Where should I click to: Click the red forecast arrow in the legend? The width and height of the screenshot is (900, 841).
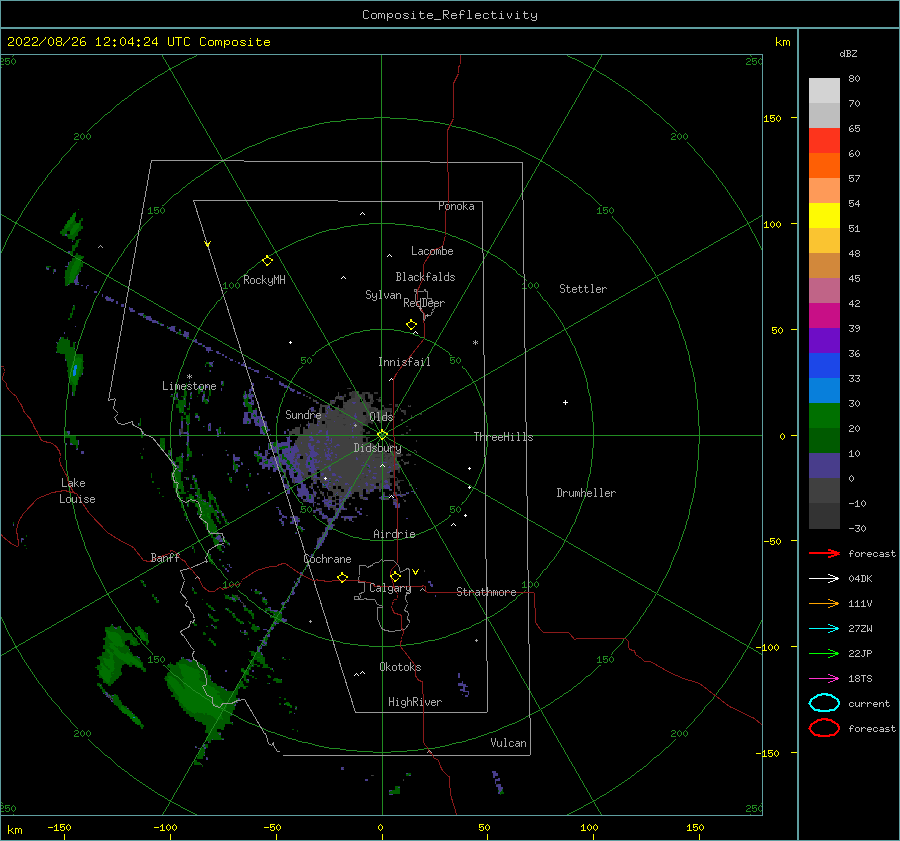(824, 553)
